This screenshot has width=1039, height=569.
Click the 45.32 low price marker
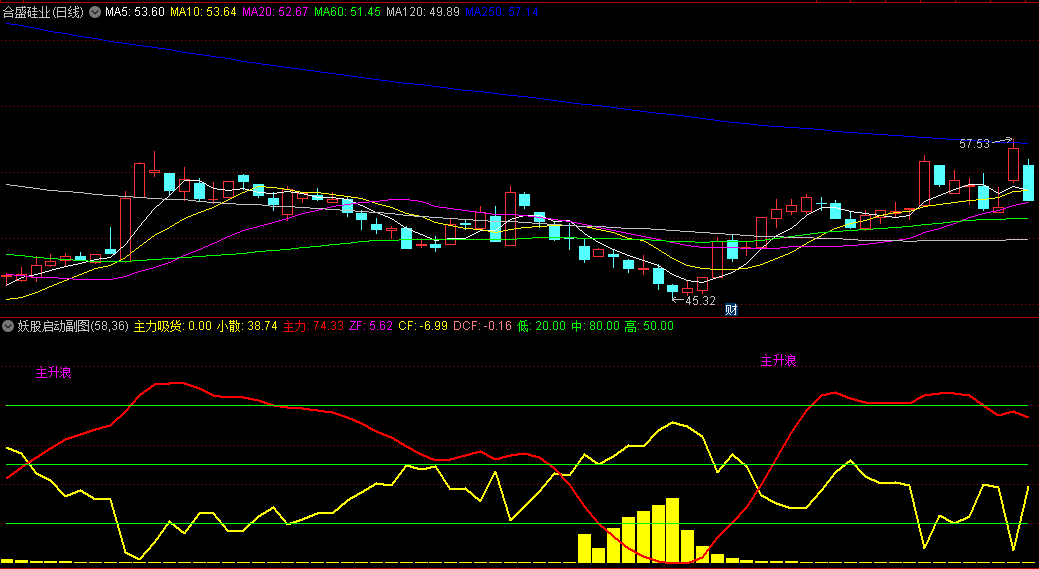coord(700,301)
